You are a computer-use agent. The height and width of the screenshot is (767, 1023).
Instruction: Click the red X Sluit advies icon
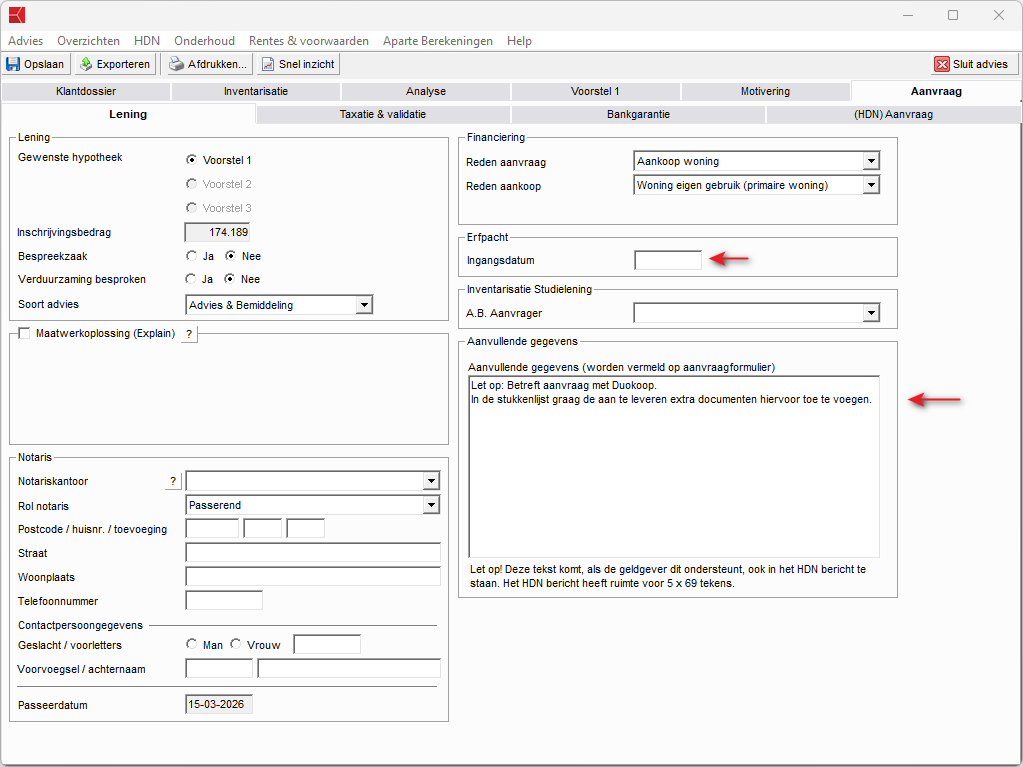(x=942, y=64)
